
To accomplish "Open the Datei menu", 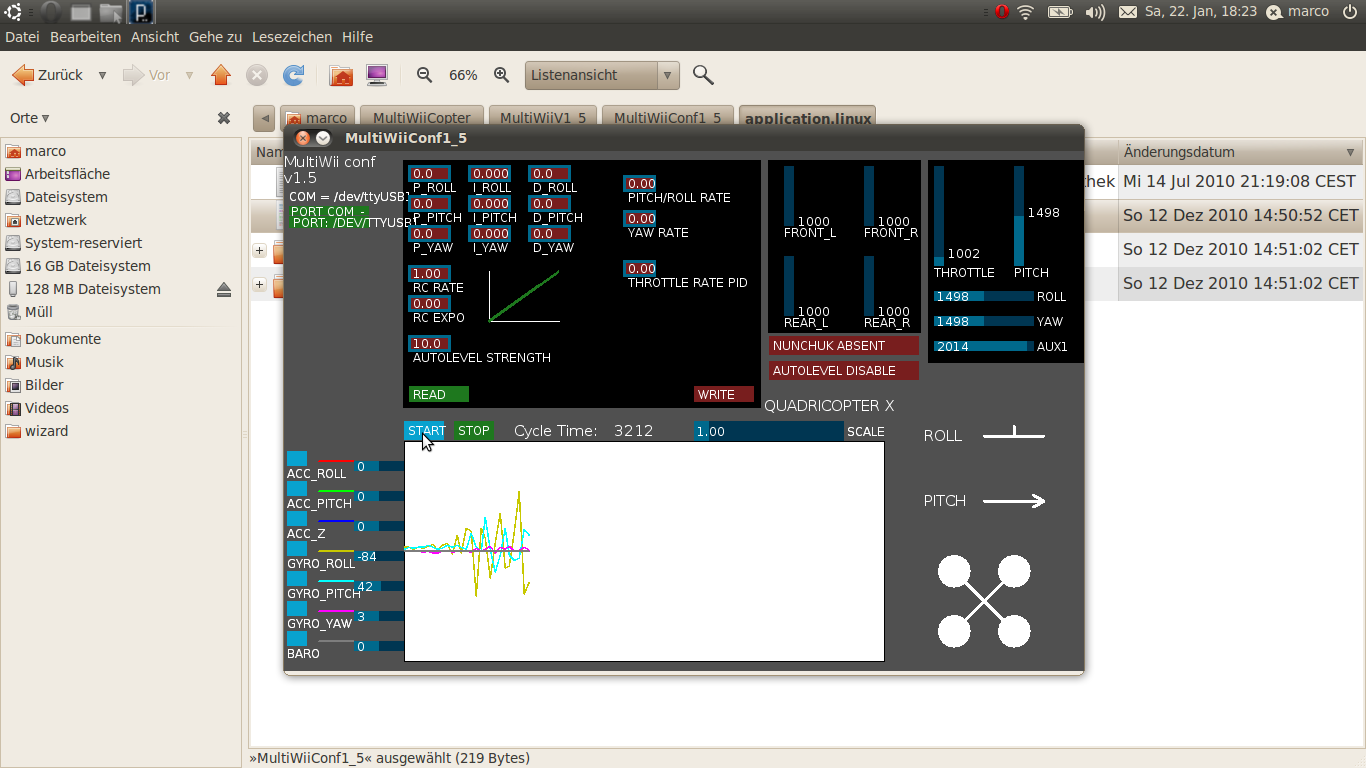I will click(22, 37).
